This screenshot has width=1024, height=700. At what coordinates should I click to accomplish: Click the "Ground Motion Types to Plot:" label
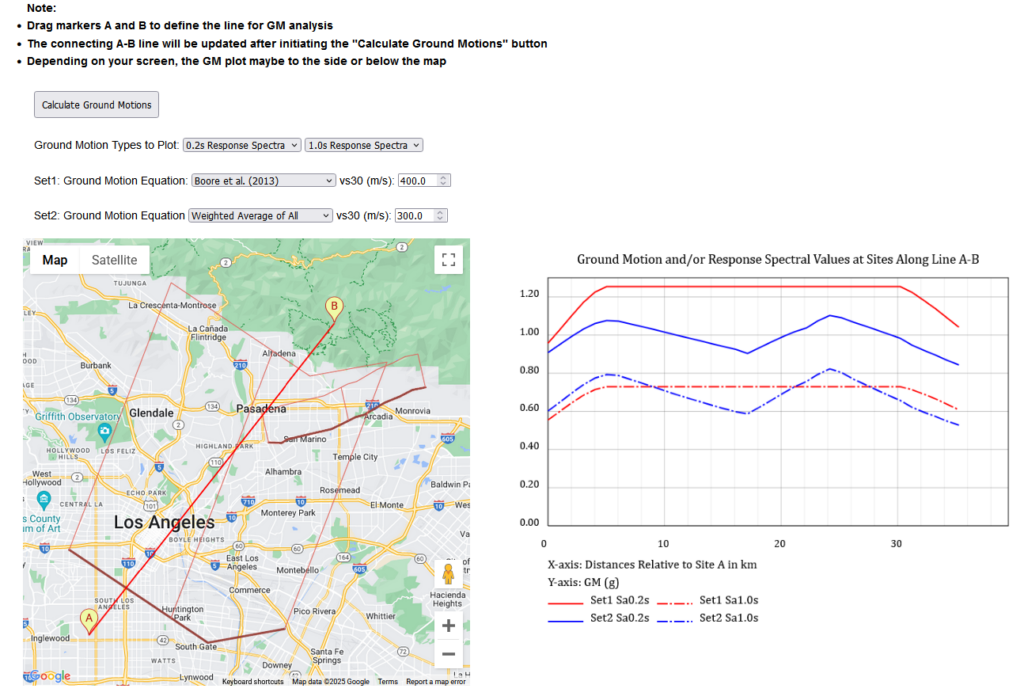pyautogui.click(x=106, y=145)
